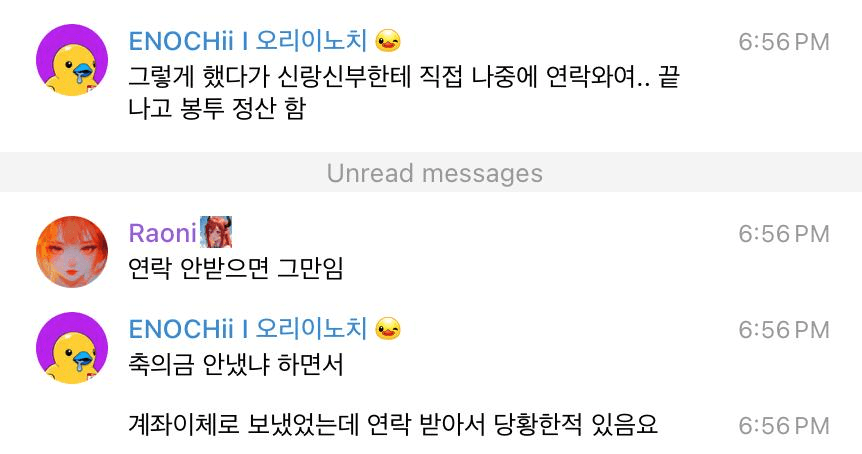Click the timestamp on the 계좌이체로 message

pos(784,426)
